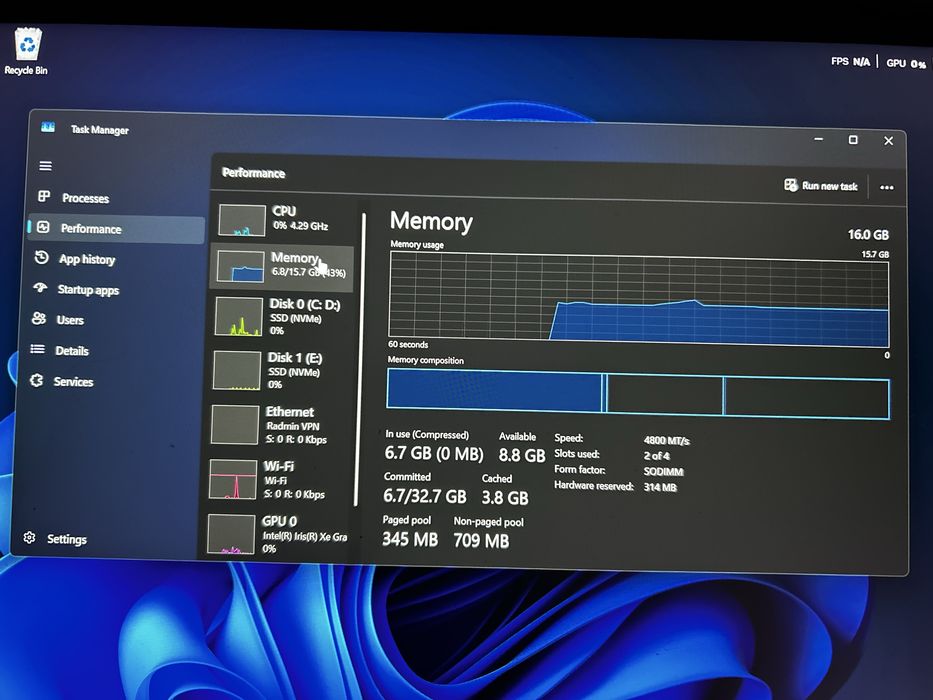Screen dimensions: 933x700
Task: Select the Processes page
Action: (x=116, y=198)
